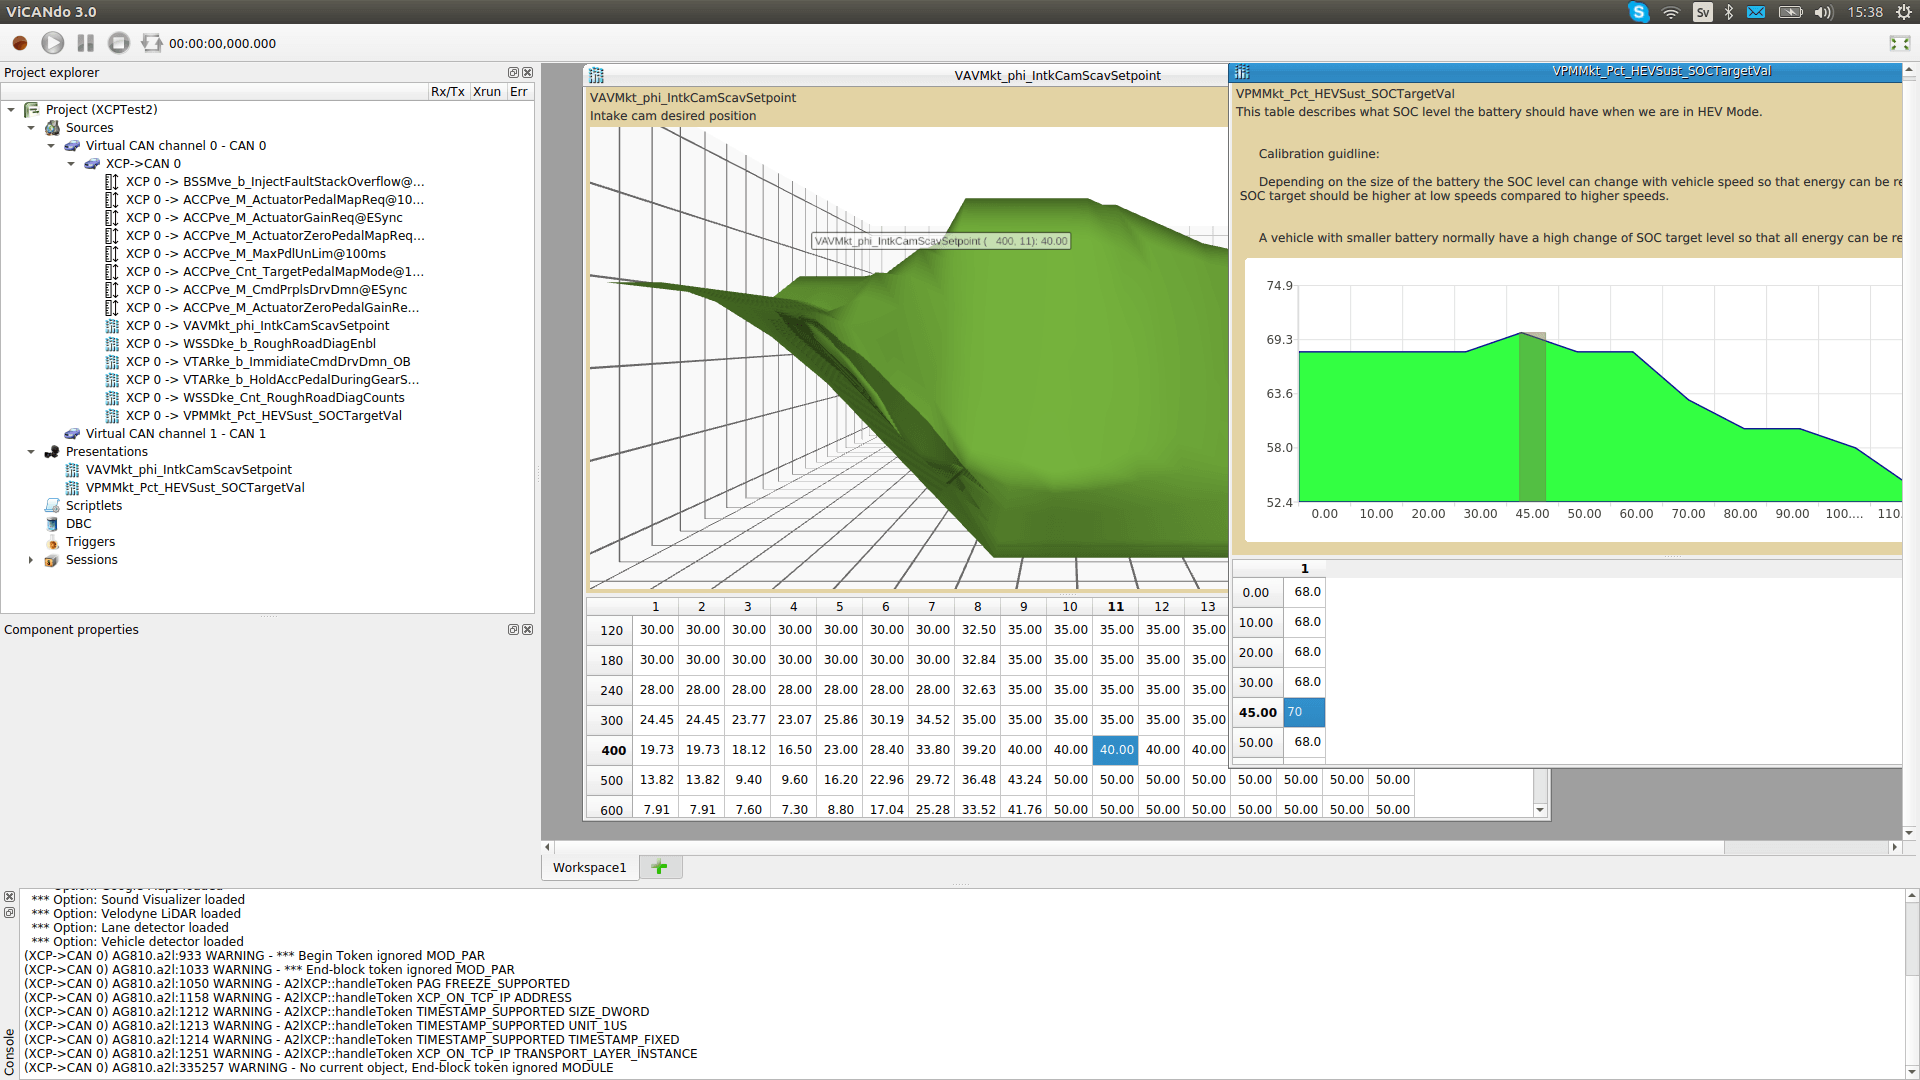The height and width of the screenshot is (1080, 1920).
Task: Click the Rx/Tx column header
Action: click(x=448, y=91)
